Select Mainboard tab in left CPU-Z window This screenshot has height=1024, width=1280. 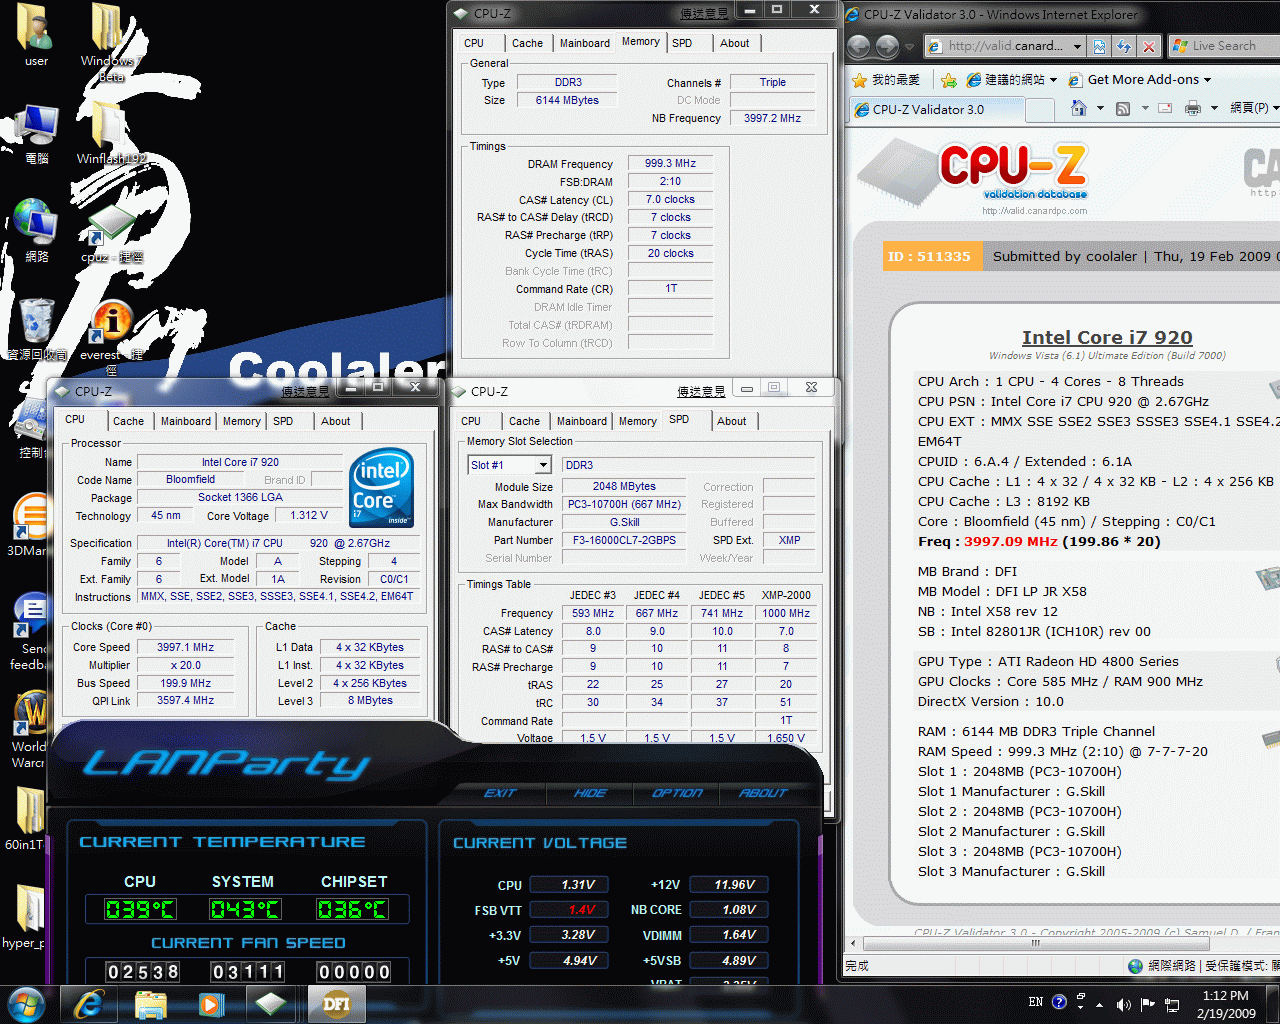[186, 421]
